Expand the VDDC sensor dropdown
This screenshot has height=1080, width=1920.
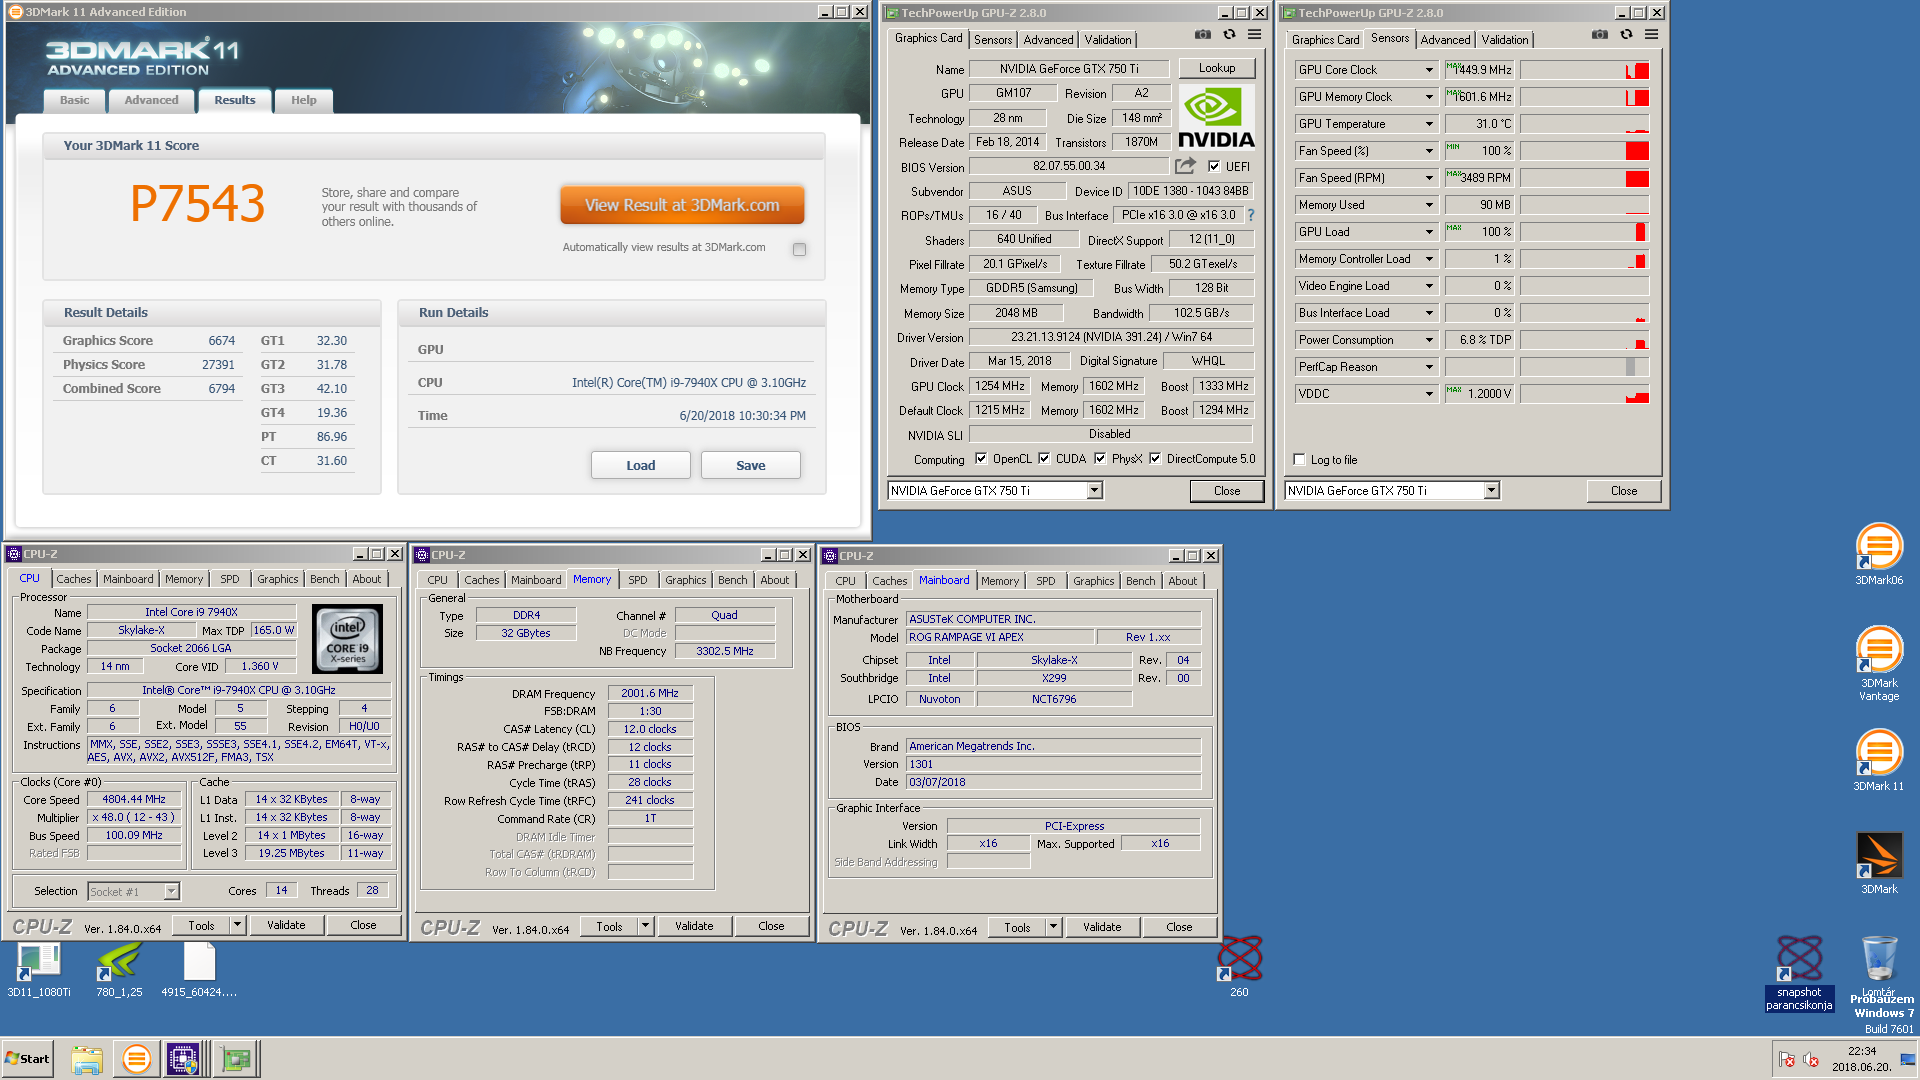(x=1429, y=394)
